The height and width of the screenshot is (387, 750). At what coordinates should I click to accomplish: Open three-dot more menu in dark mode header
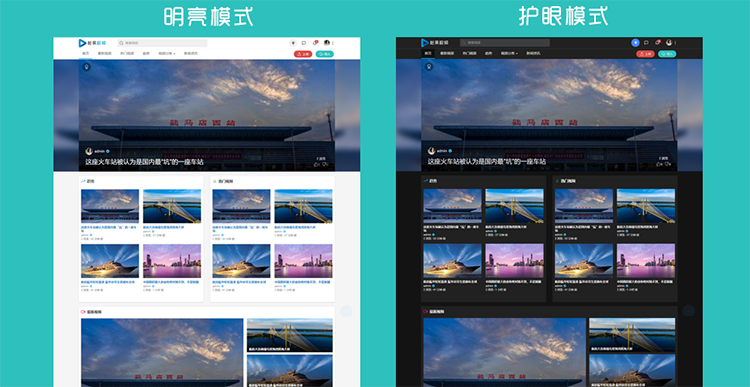tap(675, 43)
